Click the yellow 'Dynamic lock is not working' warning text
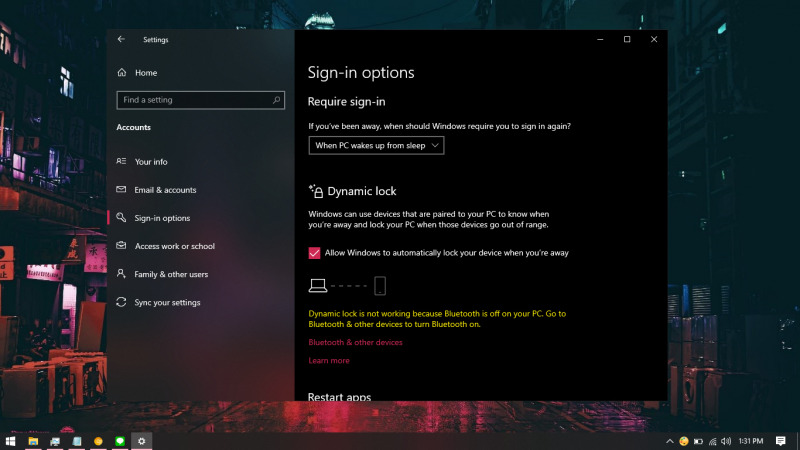 click(437, 319)
